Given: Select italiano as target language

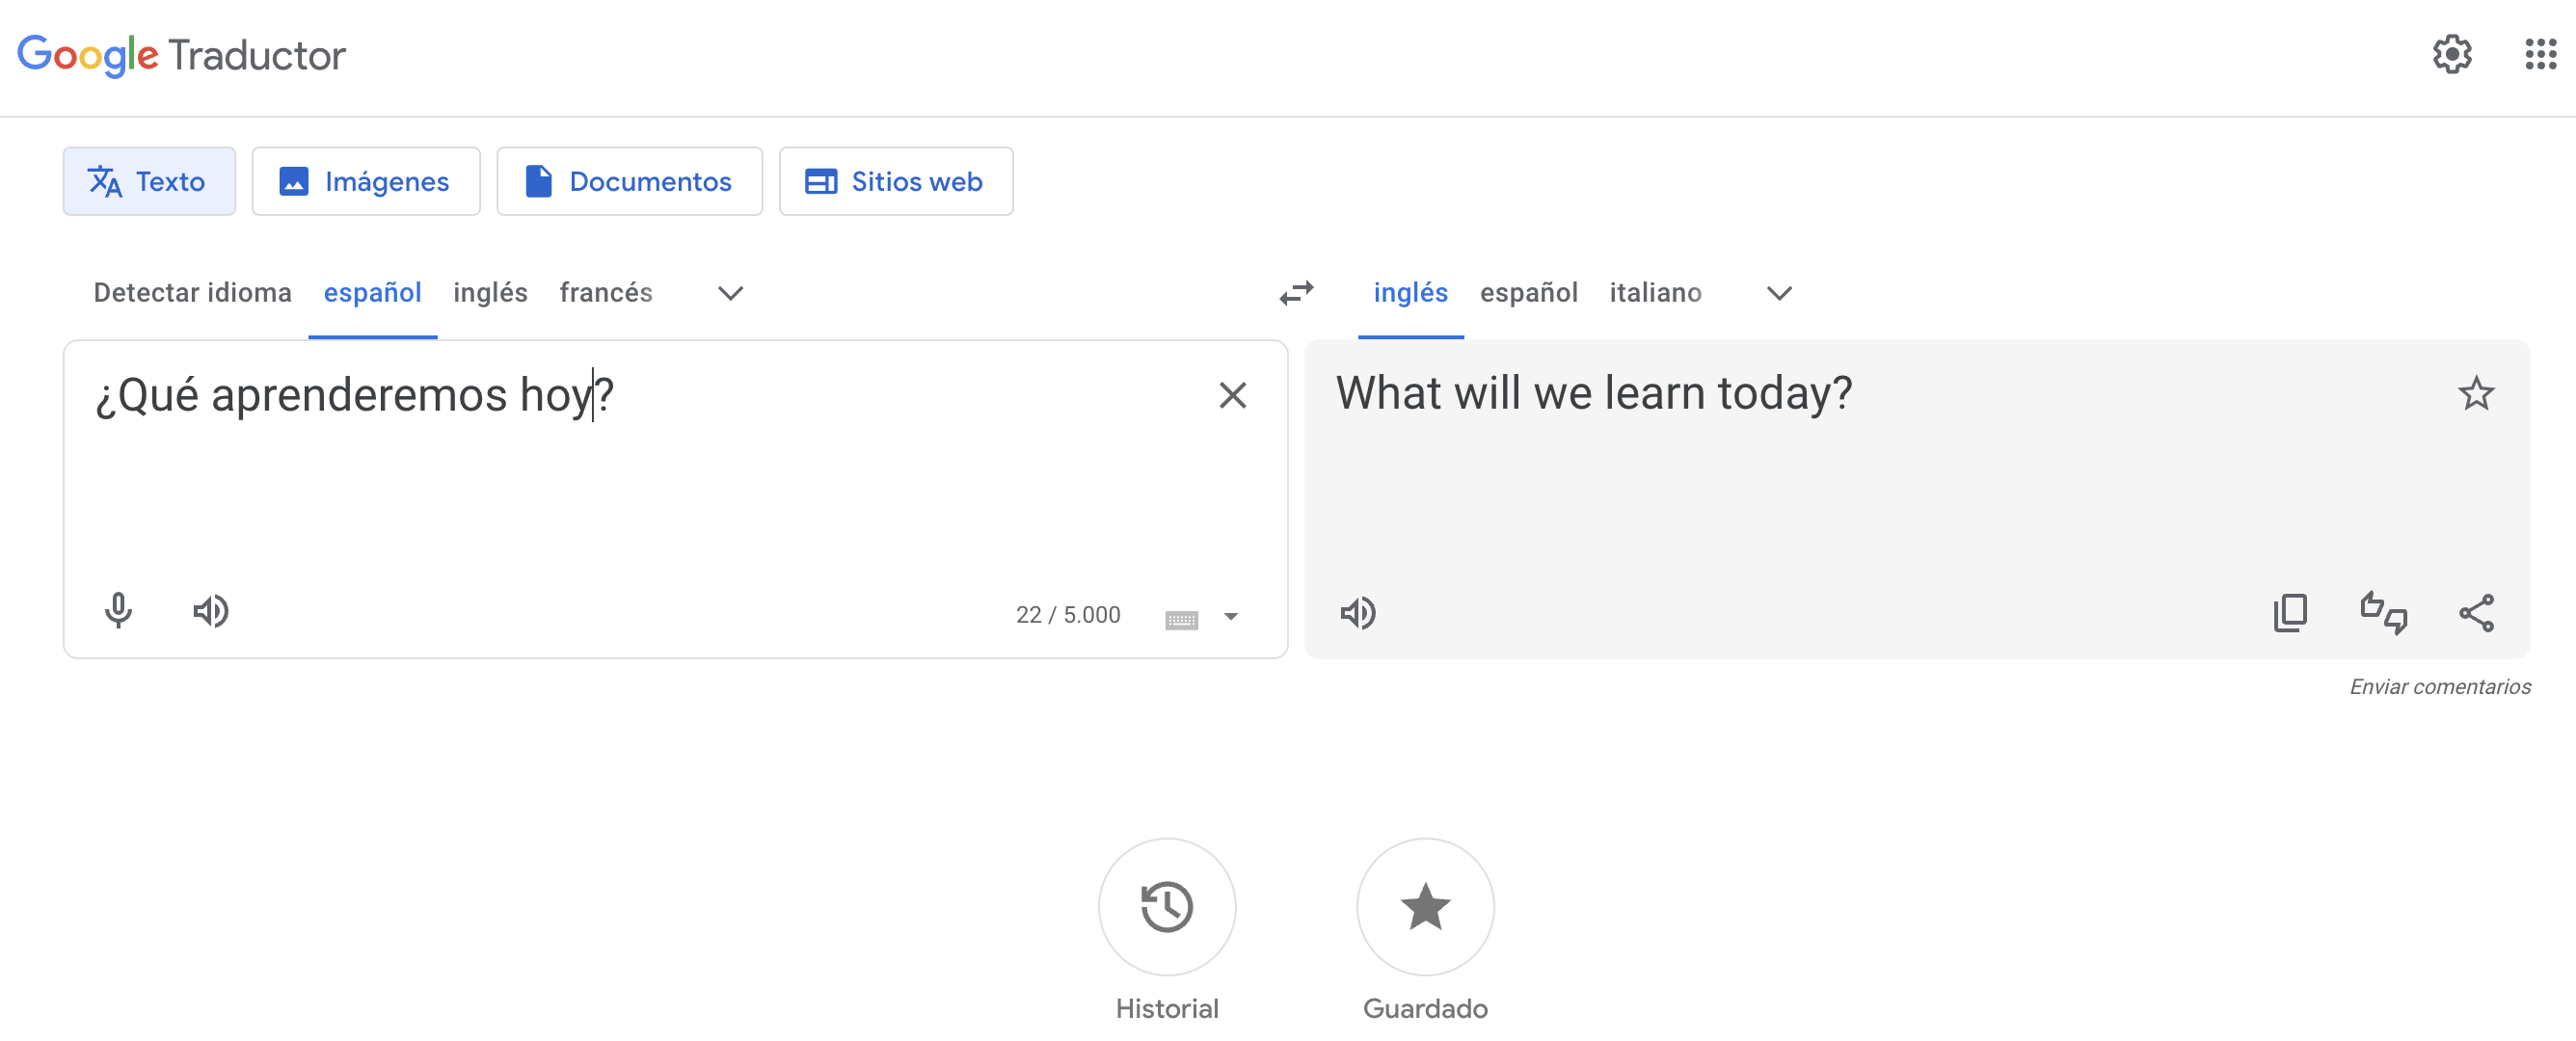Looking at the screenshot, I should [1656, 292].
